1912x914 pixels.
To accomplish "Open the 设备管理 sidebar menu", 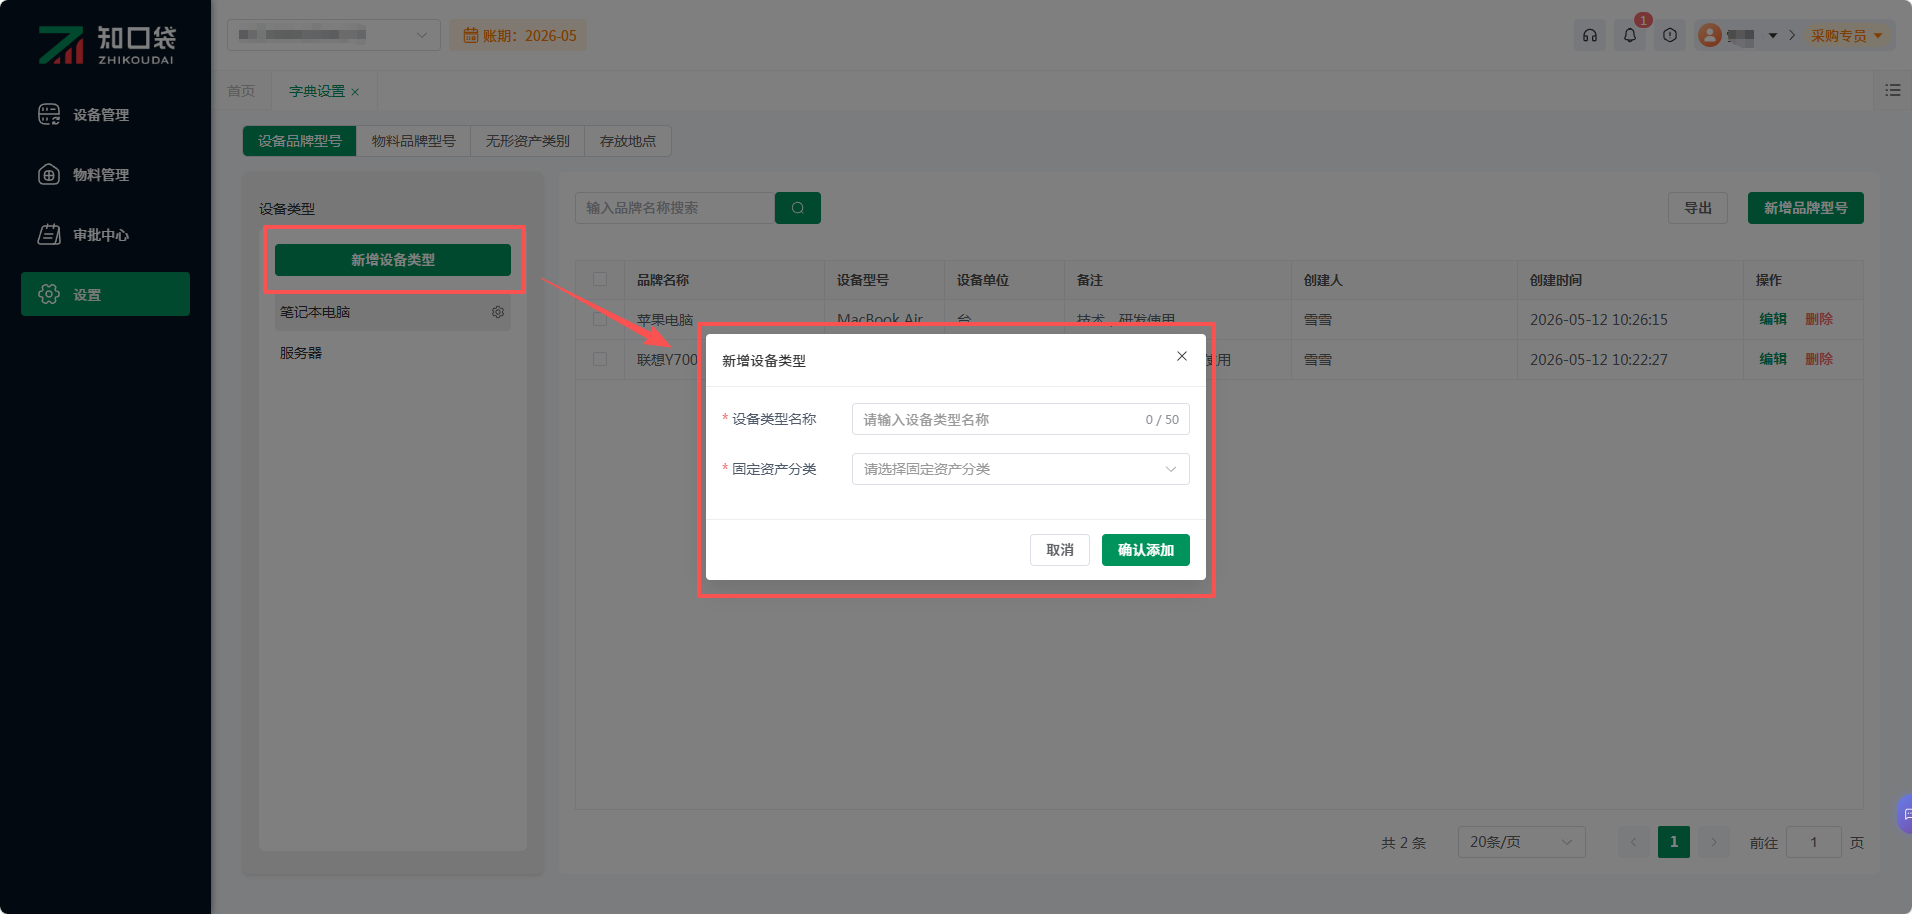I will click(x=105, y=115).
